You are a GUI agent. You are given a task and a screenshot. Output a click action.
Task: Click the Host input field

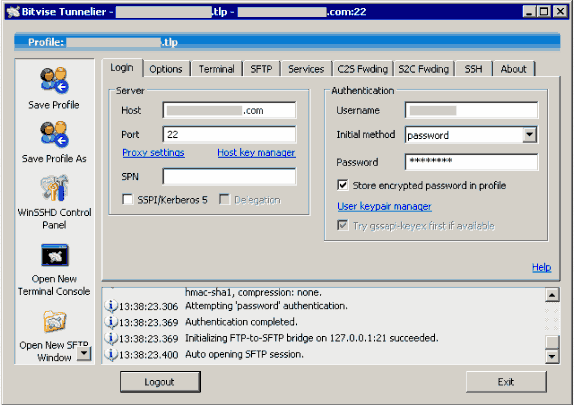[x=229, y=110]
